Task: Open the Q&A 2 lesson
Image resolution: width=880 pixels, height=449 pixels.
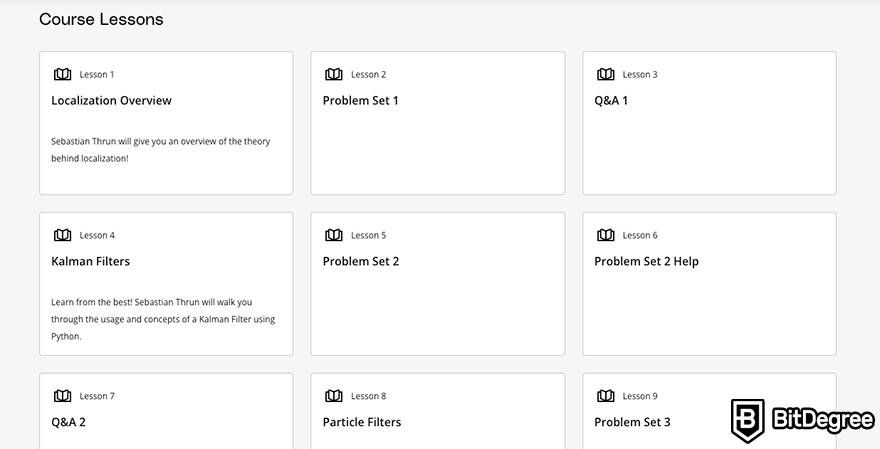Action: 68,422
